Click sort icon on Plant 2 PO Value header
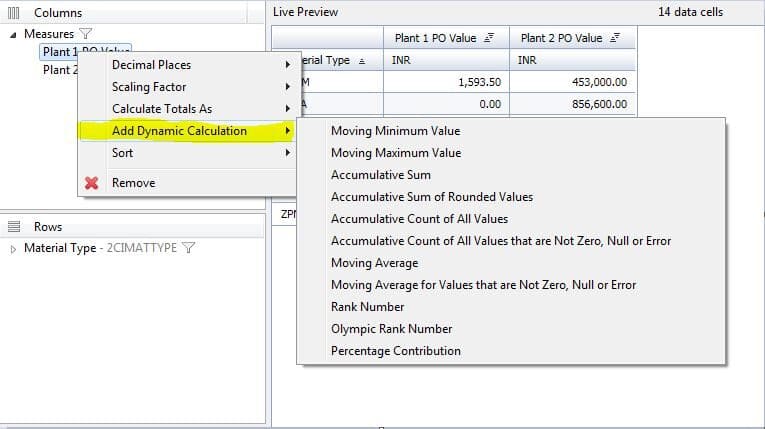The image size is (765, 429). (x=615, y=38)
